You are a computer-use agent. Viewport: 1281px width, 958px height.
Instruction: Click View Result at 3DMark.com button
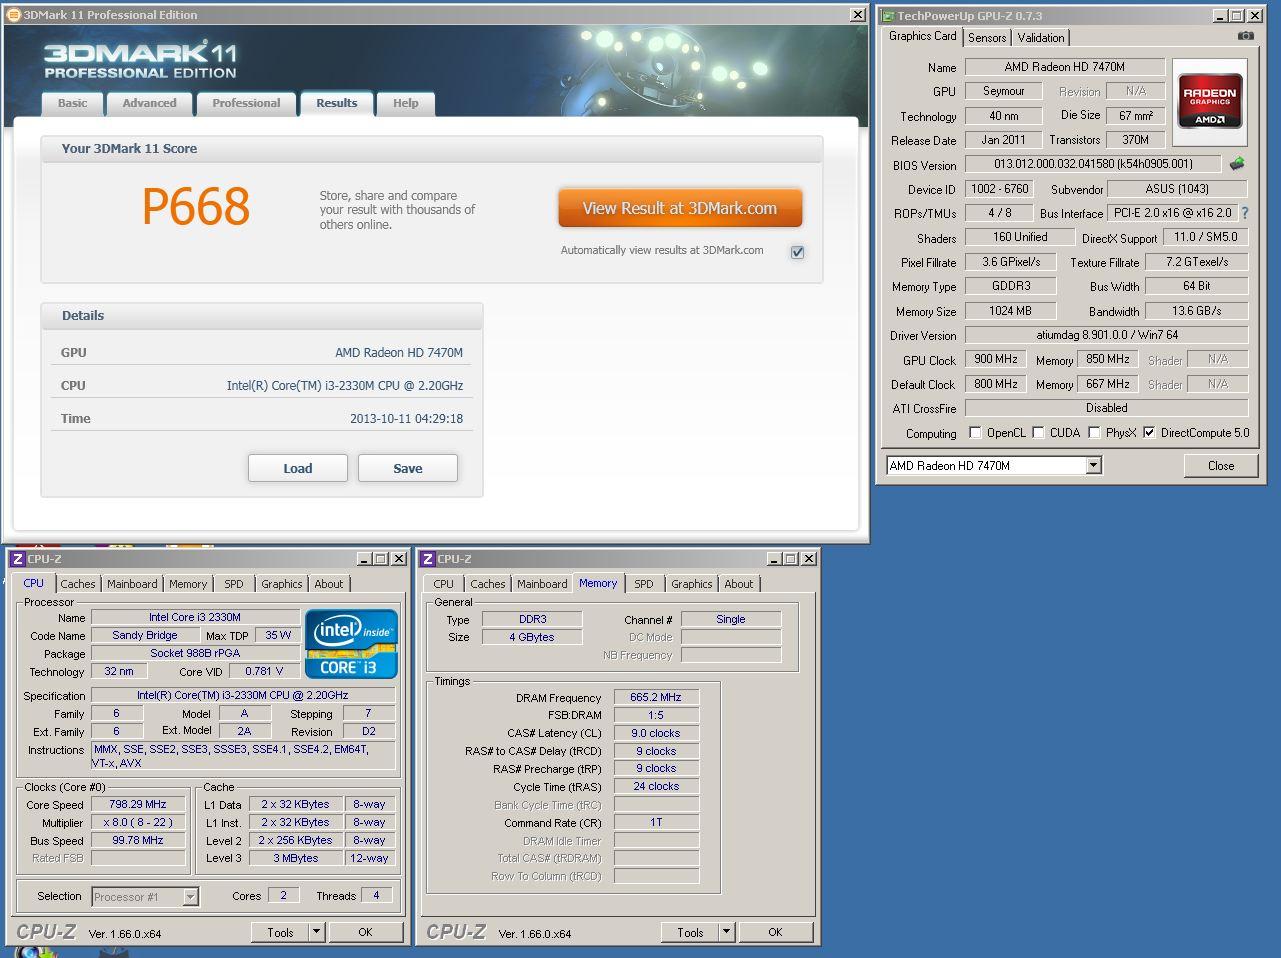pyautogui.click(x=680, y=208)
